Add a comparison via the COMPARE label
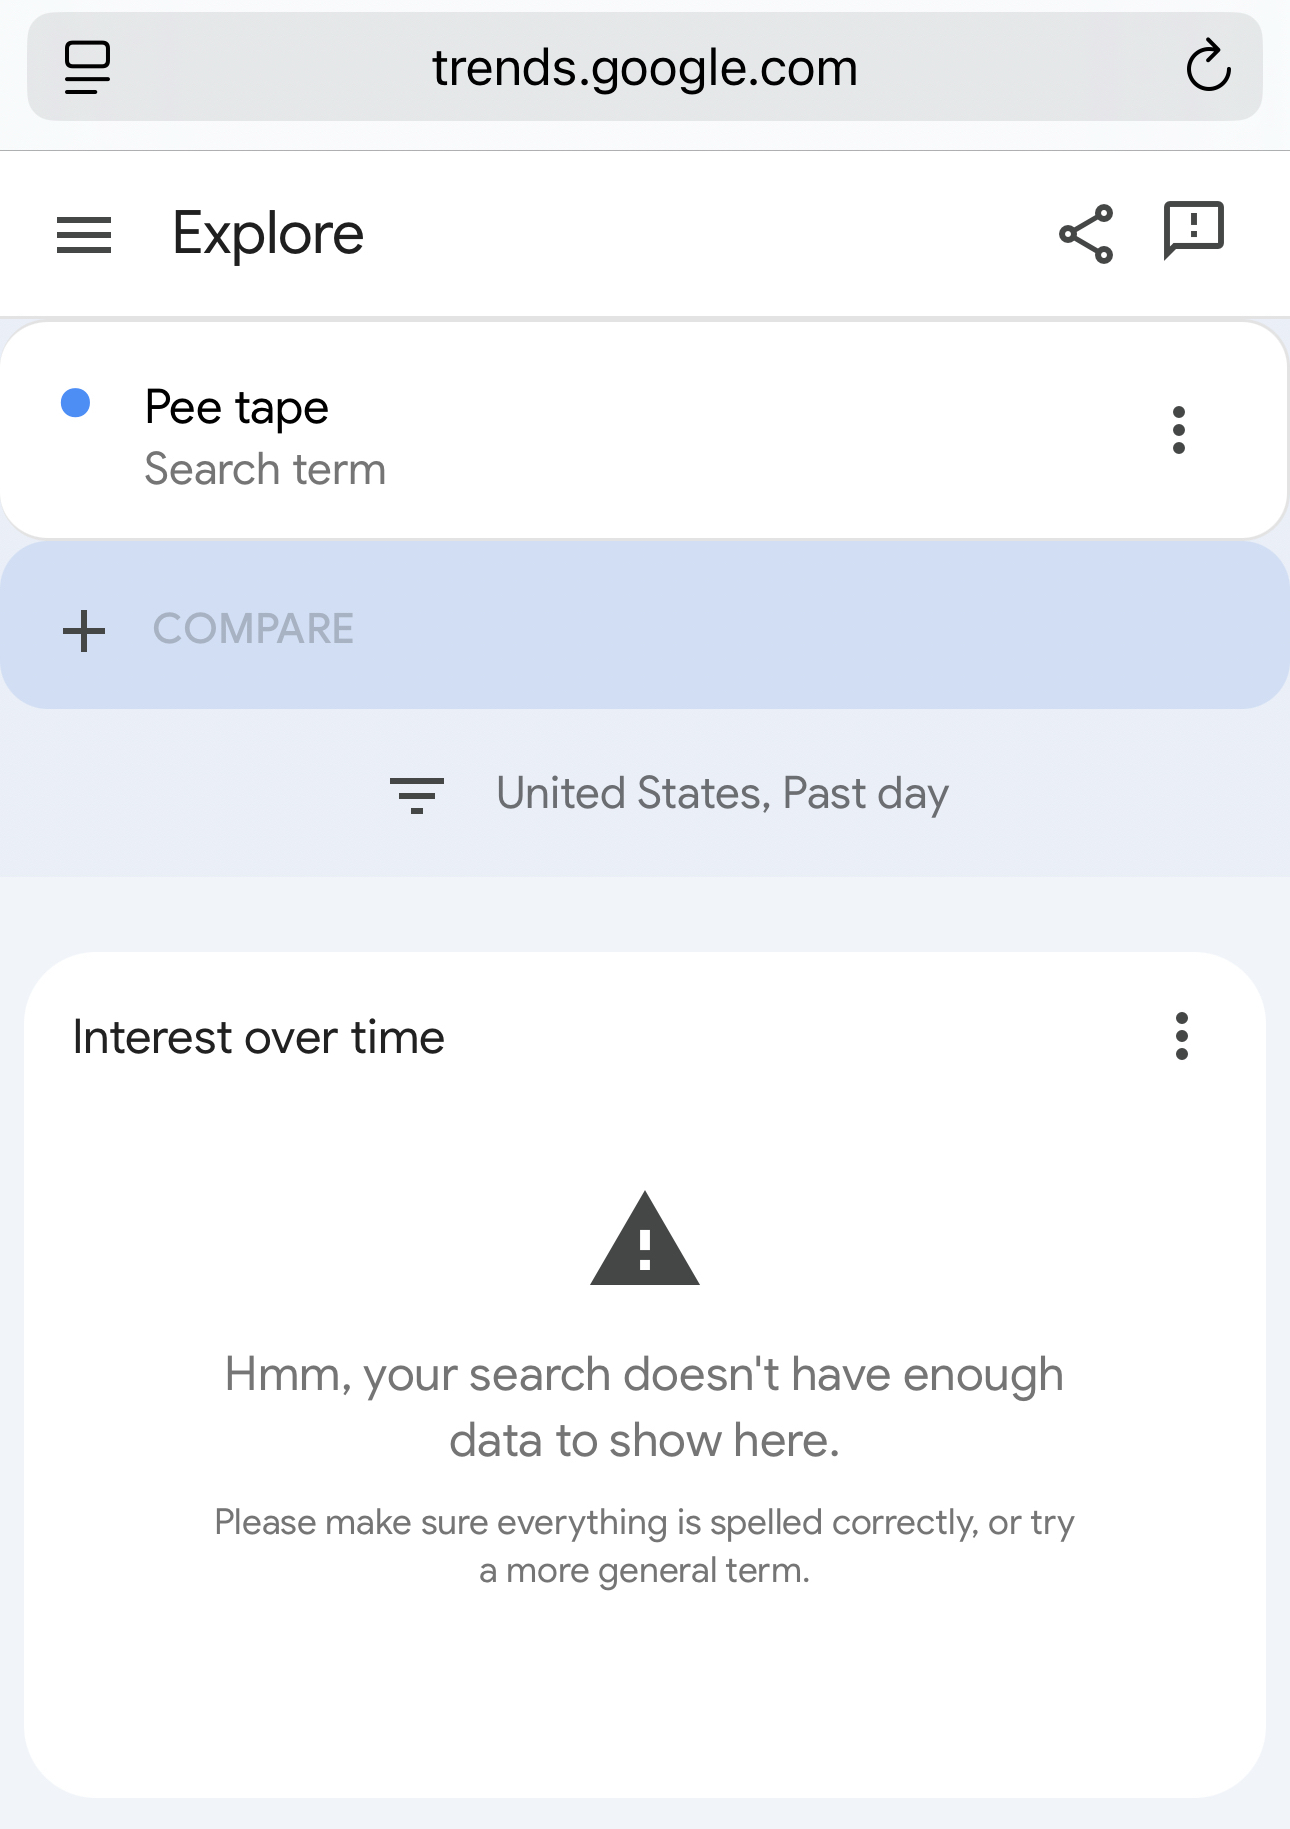Image resolution: width=1290 pixels, height=1829 pixels. pos(253,629)
